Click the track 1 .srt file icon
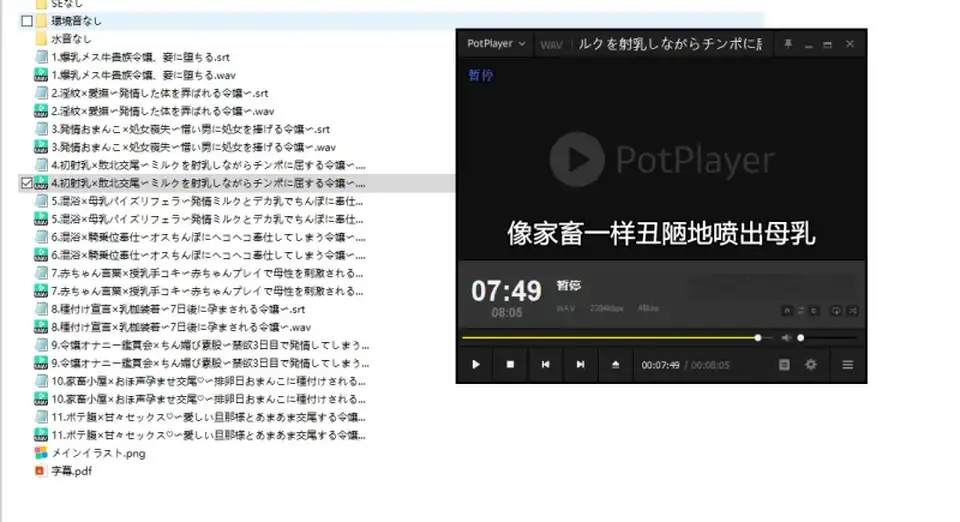960x522 pixels. pyautogui.click(x=41, y=57)
